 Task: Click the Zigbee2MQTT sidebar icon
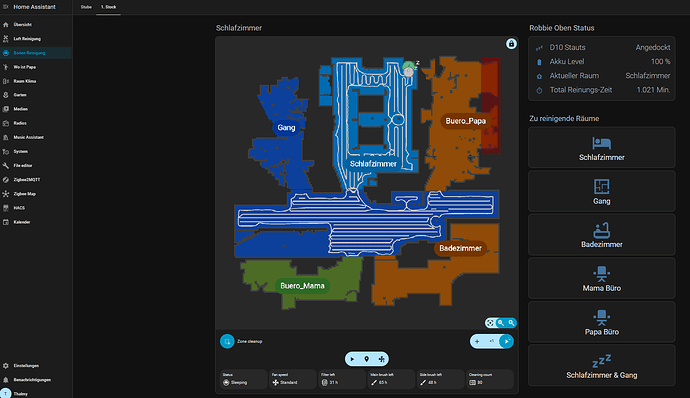pyautogui.click(x=6, y=180)
